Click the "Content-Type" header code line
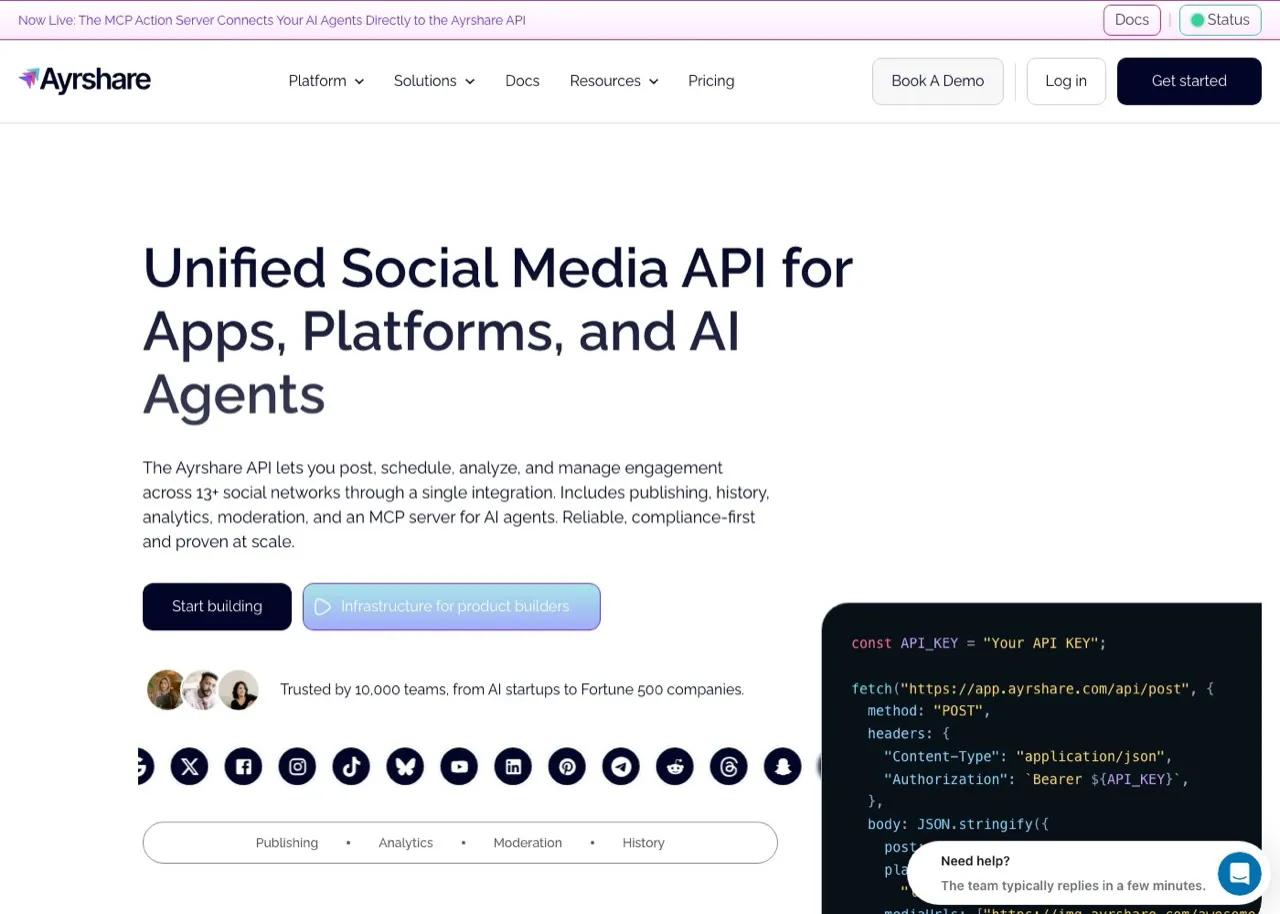 (x=1028, y=757)
